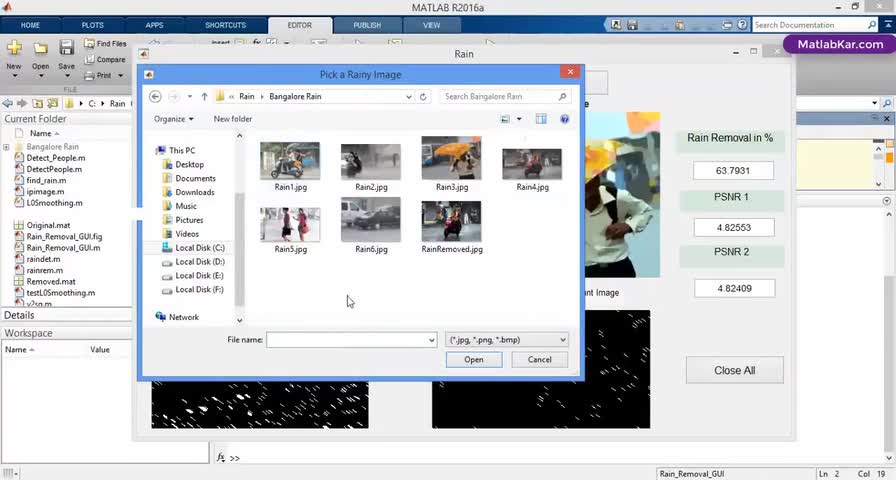This screenshot has width=896, height=480.
Task: Select find_rain.m in Current Folder
Action: (x=46, y=181)
